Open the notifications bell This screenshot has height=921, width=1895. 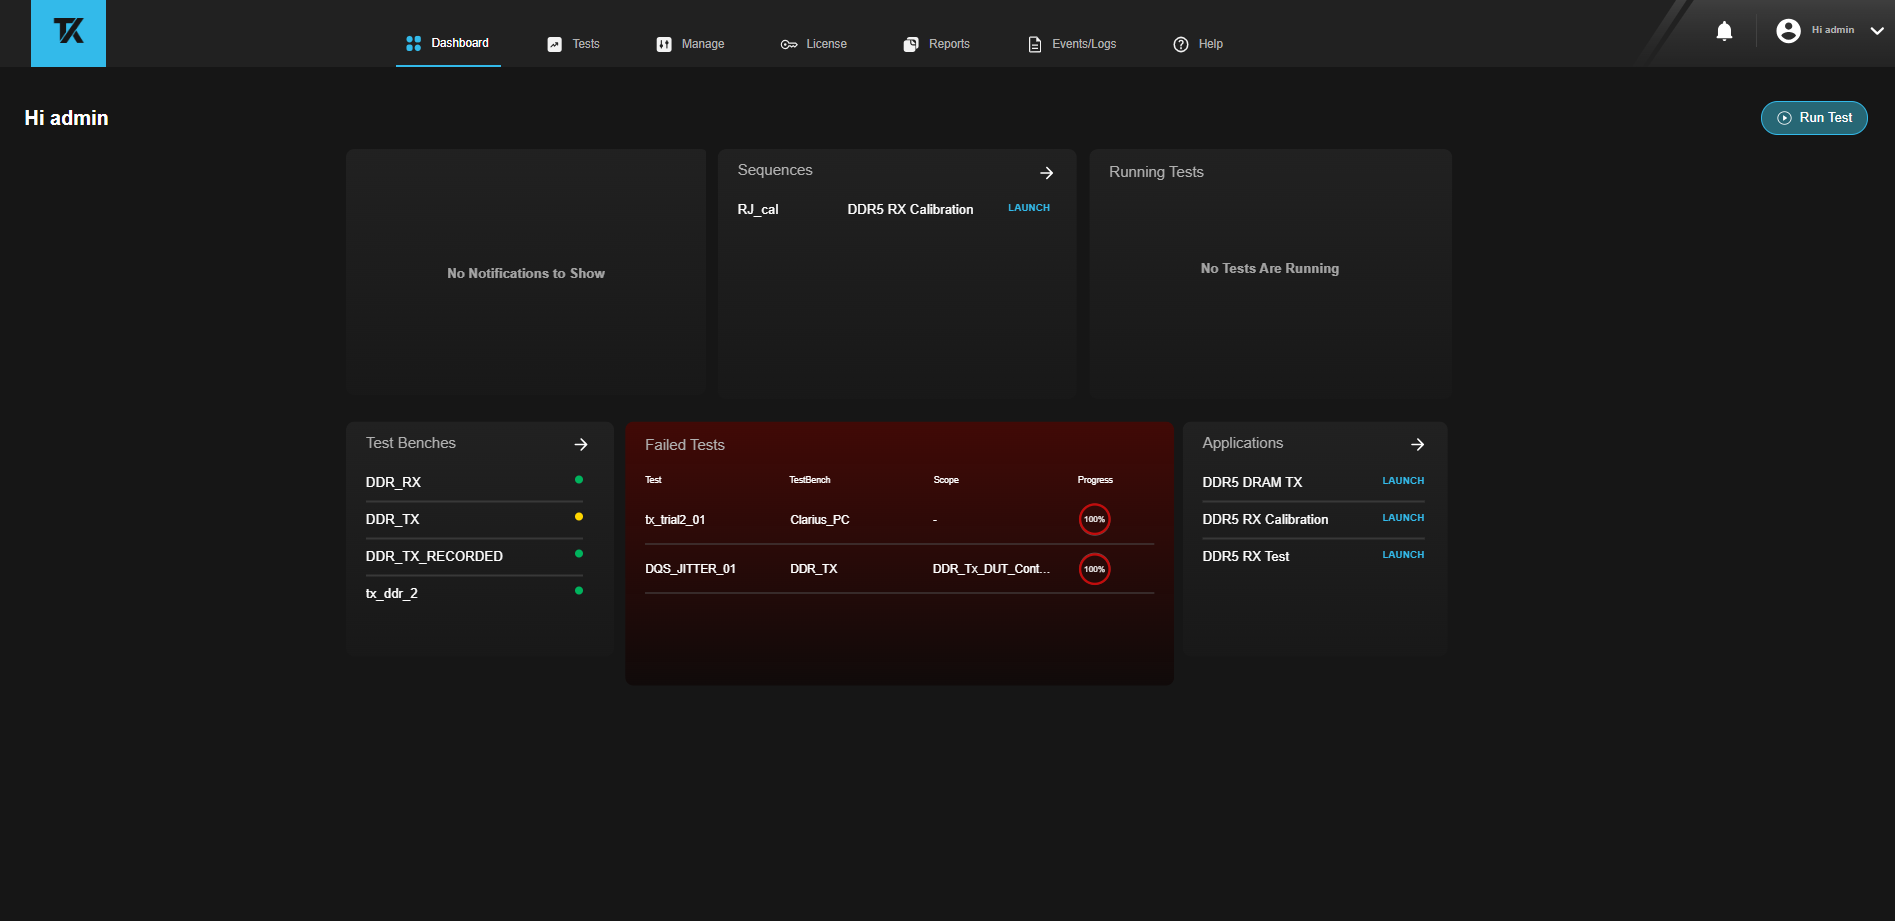point(1724,31)
